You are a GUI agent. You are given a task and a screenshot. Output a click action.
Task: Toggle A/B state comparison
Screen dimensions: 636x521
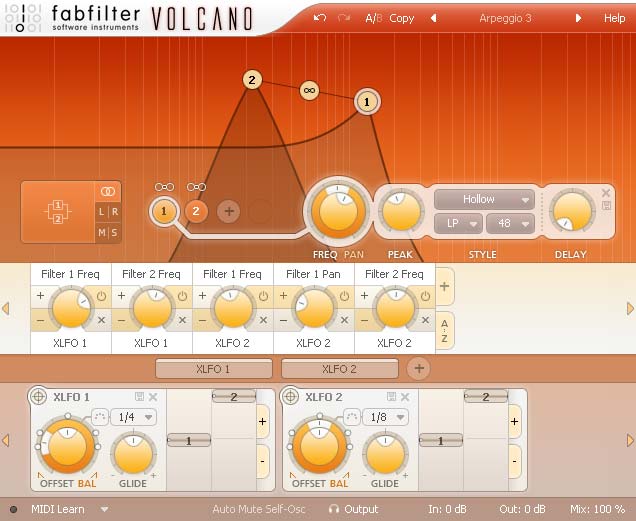tap(373, 18)
